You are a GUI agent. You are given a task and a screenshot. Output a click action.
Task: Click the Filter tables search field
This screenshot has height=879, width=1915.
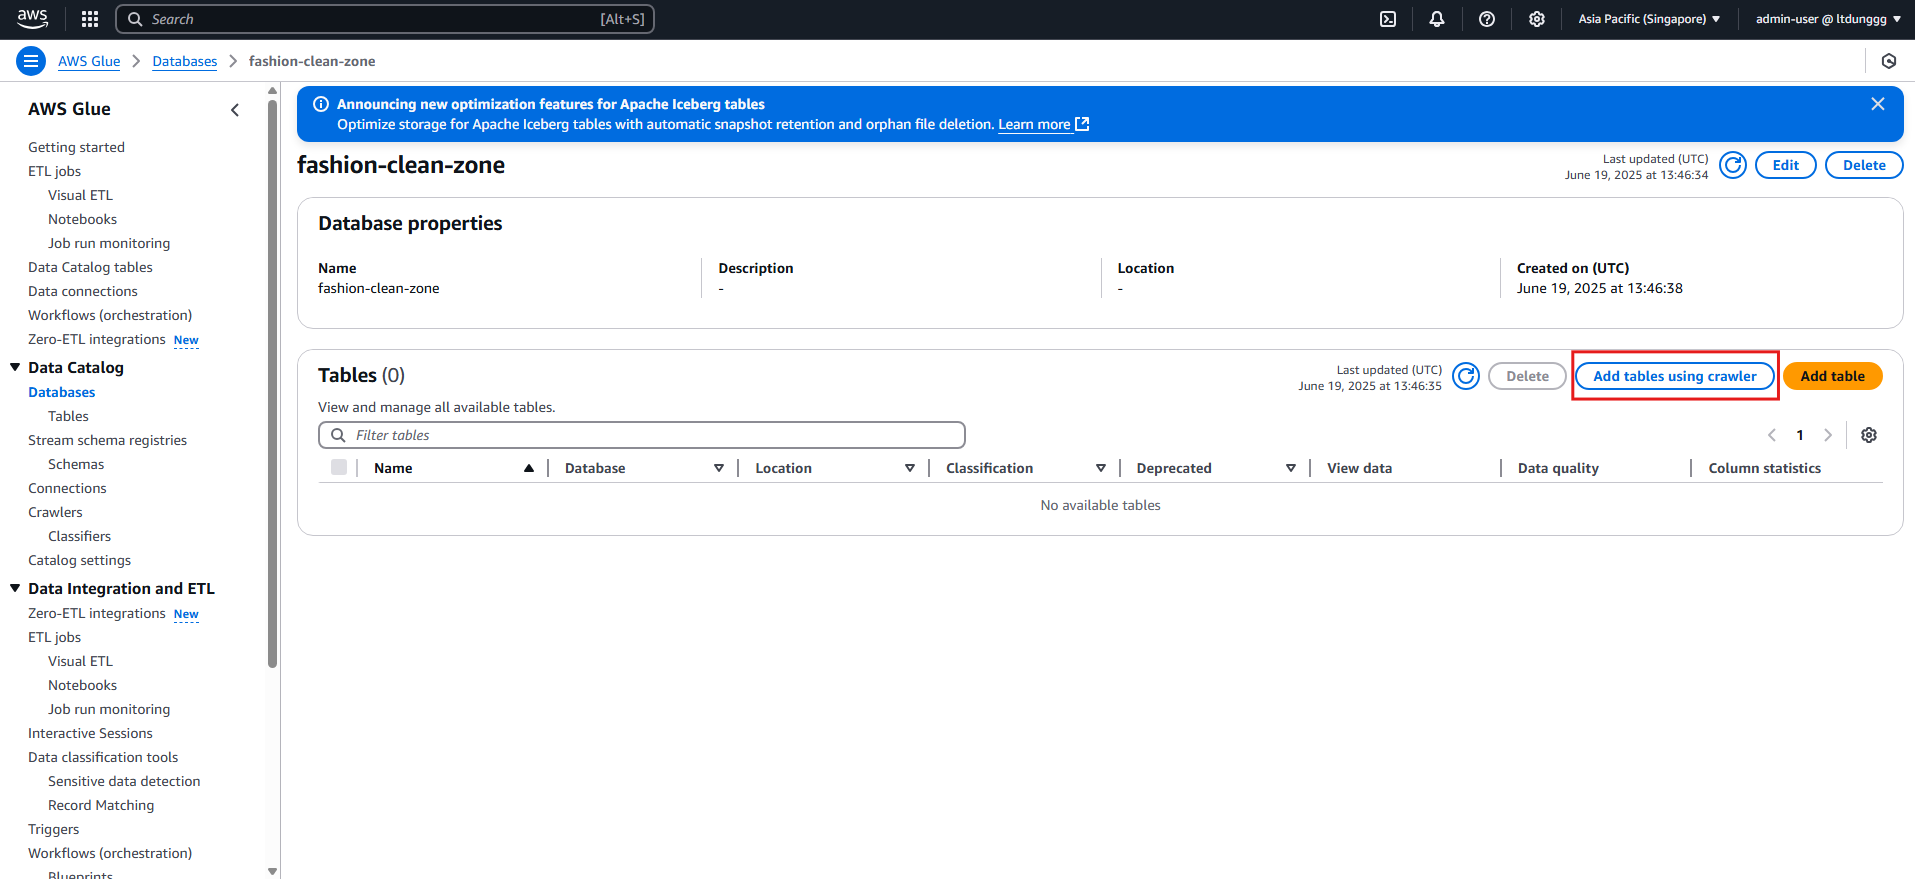pyautogui.click(x=642, y=435)
